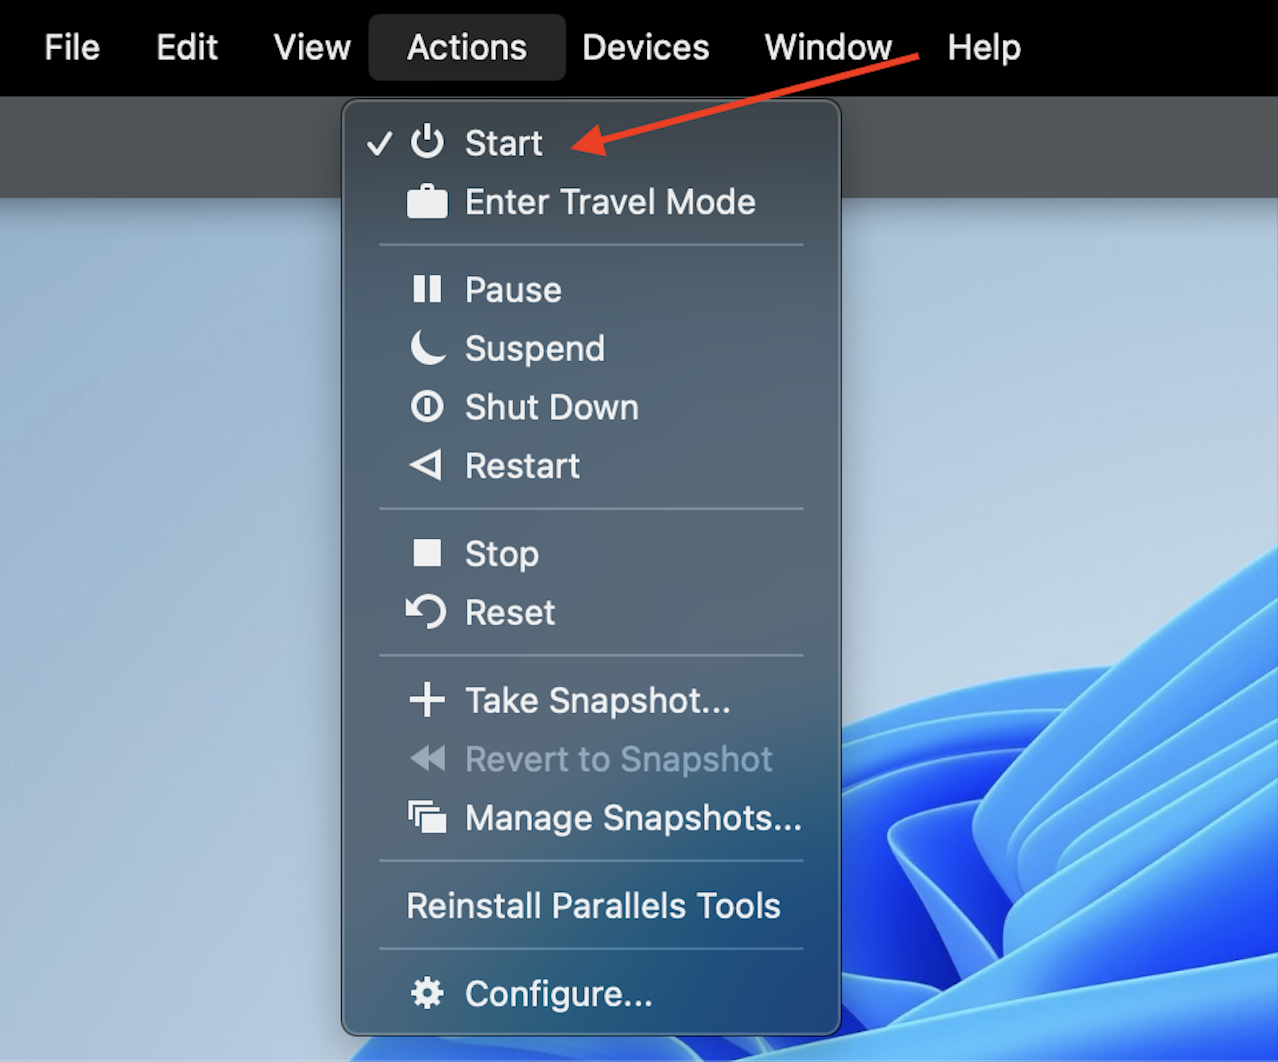
Task: Open the View menu dropdown
Action: (x=312, y=48)
